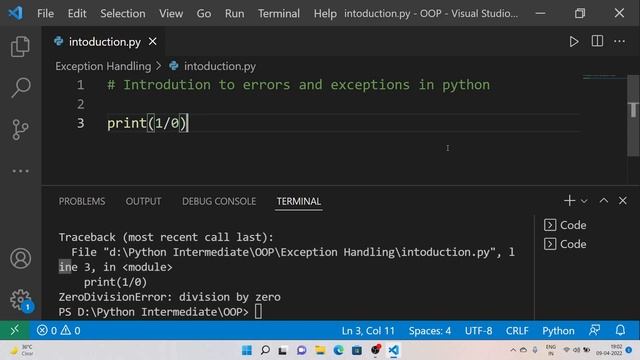Open File Explorer from taskbar
Viewport: 640px width, 360px height.
320,350
